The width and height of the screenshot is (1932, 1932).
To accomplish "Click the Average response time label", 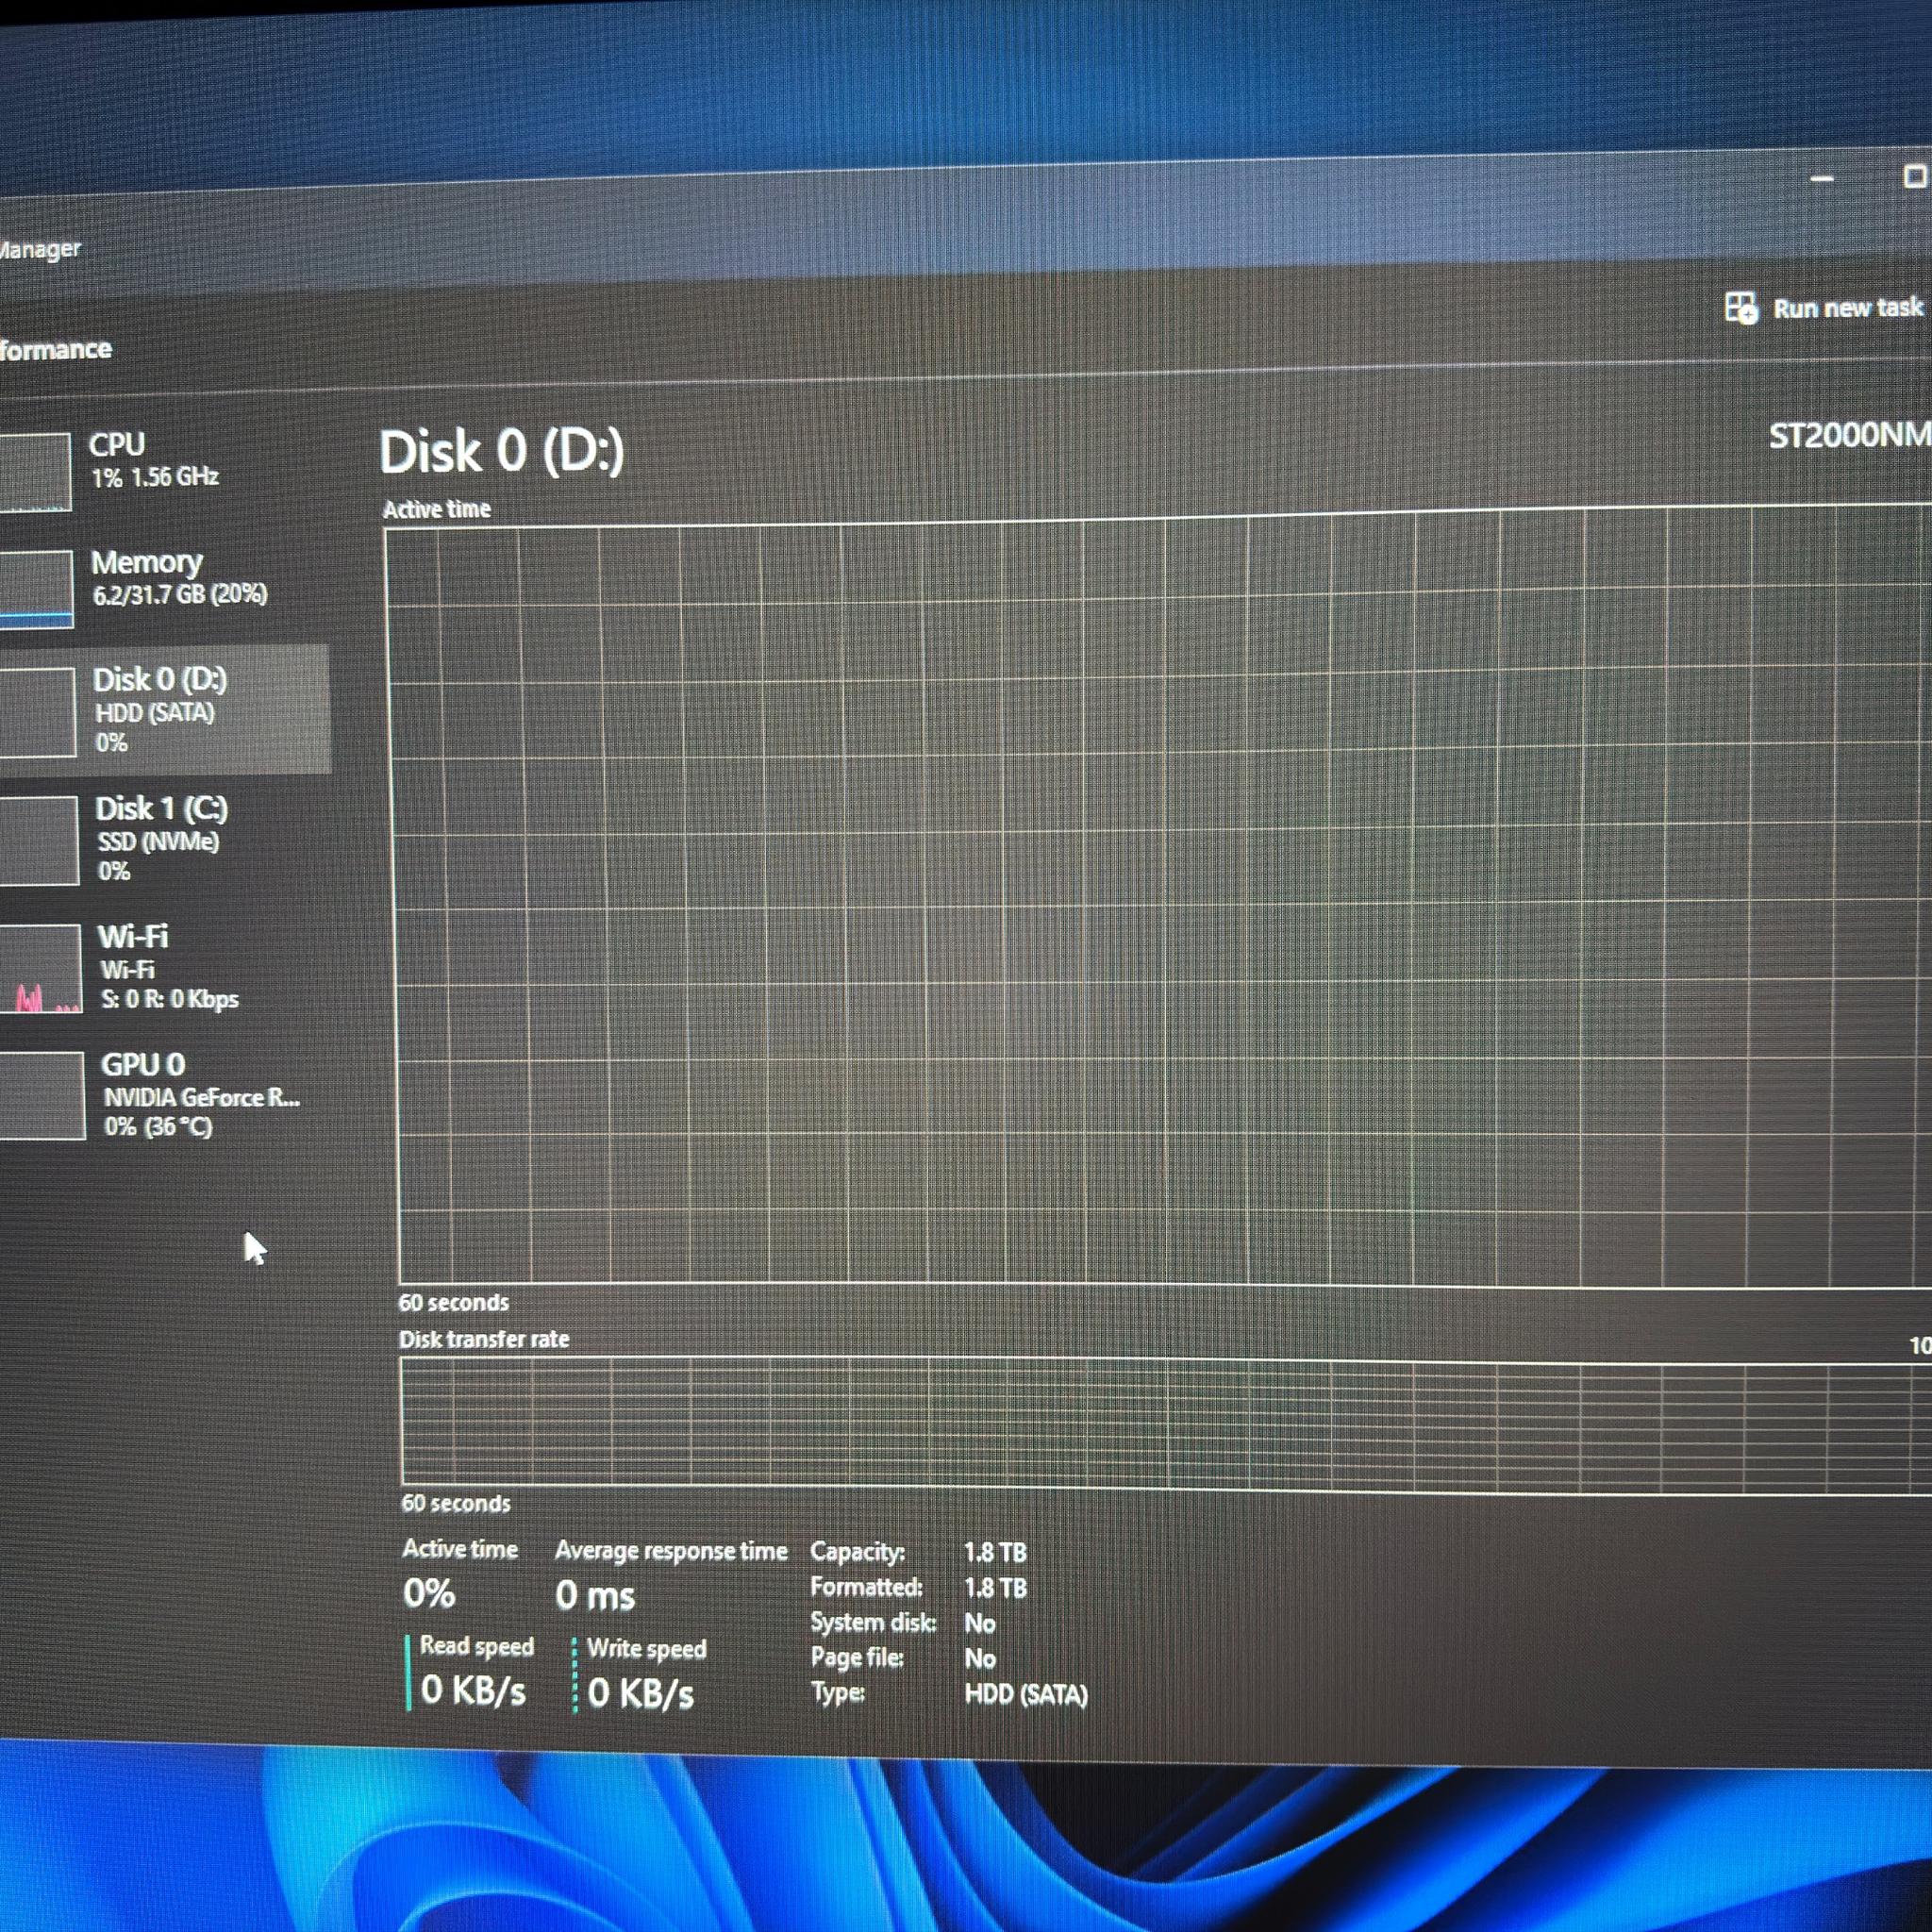I will tap(671, 1551).
